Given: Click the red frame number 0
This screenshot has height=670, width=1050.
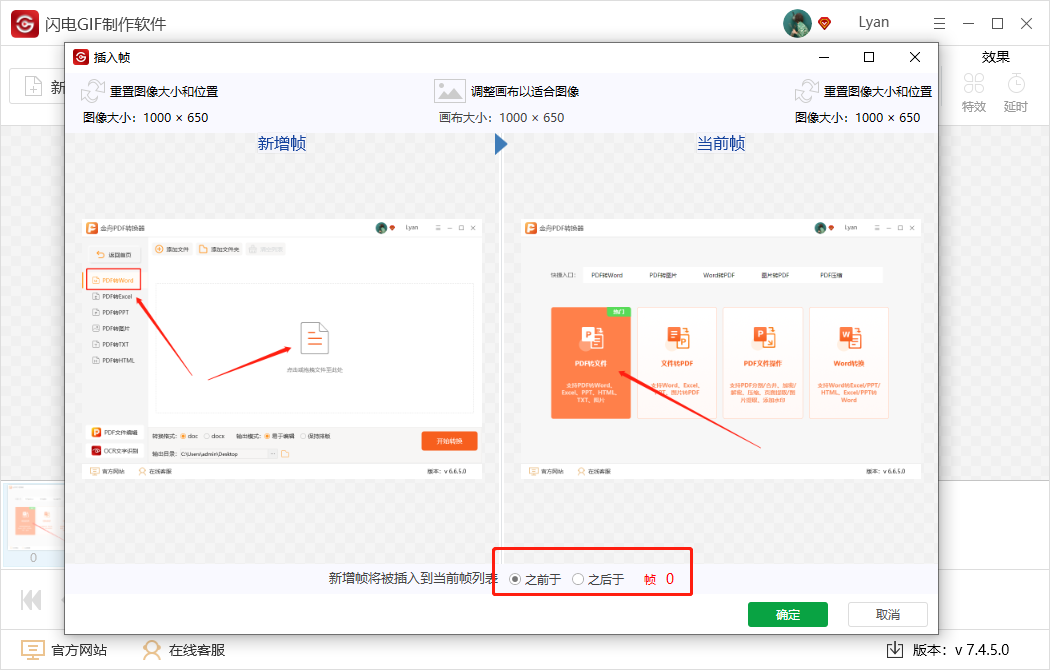Looking at the screenshot, I should 670,579.
